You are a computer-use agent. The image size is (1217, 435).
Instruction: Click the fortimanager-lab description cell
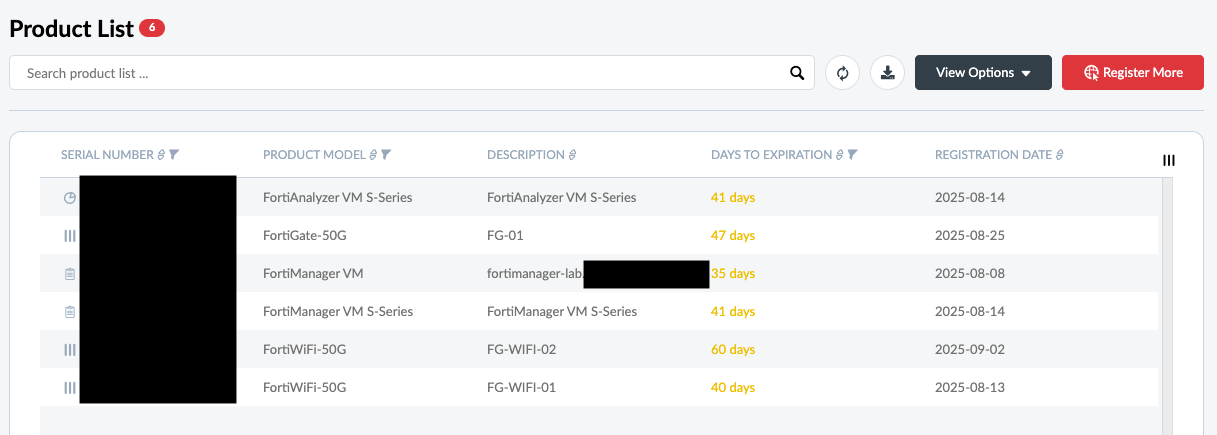(x=534, y=274)
